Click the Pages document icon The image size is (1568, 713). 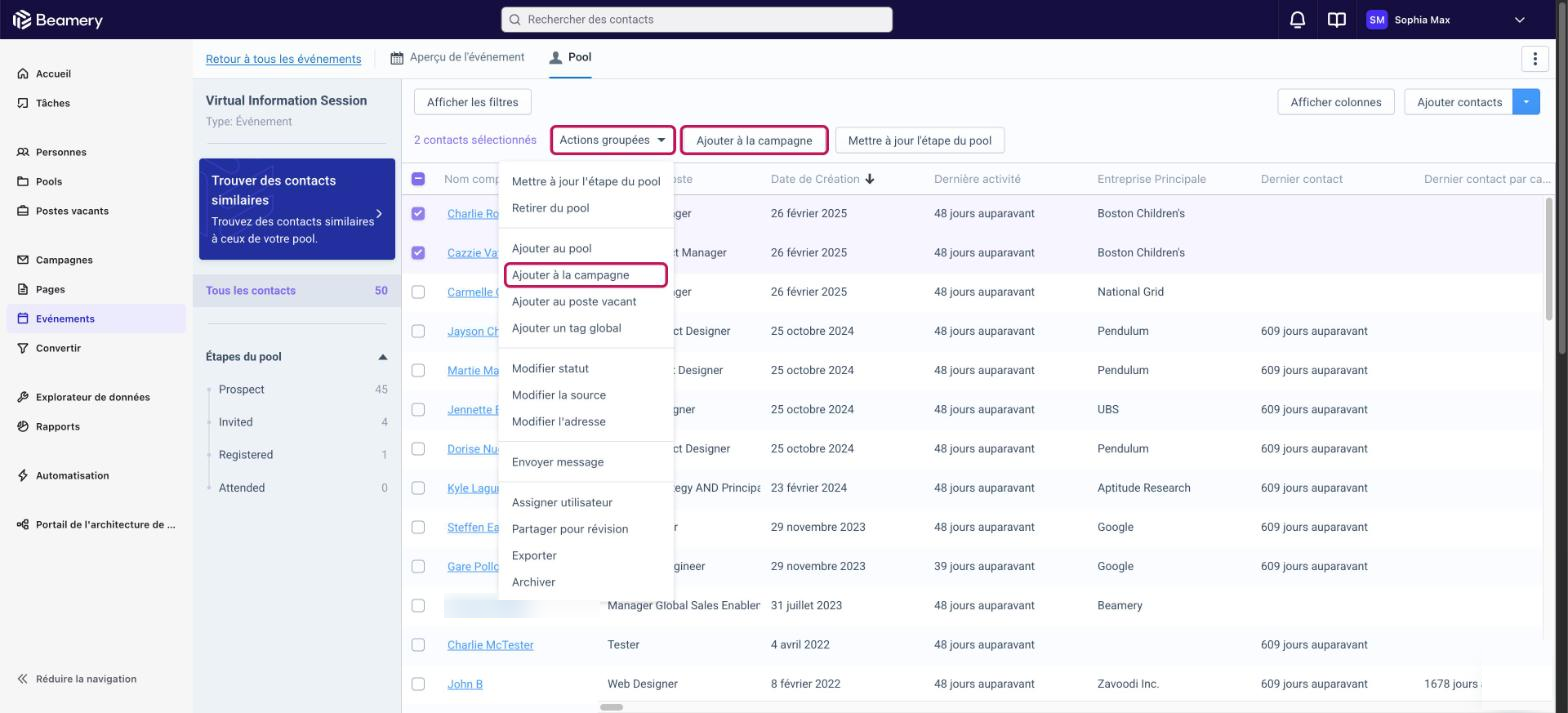[23, 289]
